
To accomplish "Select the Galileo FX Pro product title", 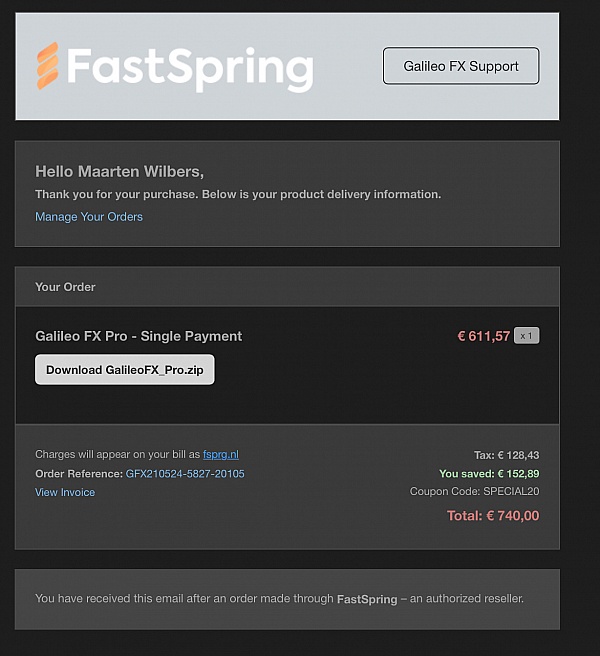I will [139, 336].
